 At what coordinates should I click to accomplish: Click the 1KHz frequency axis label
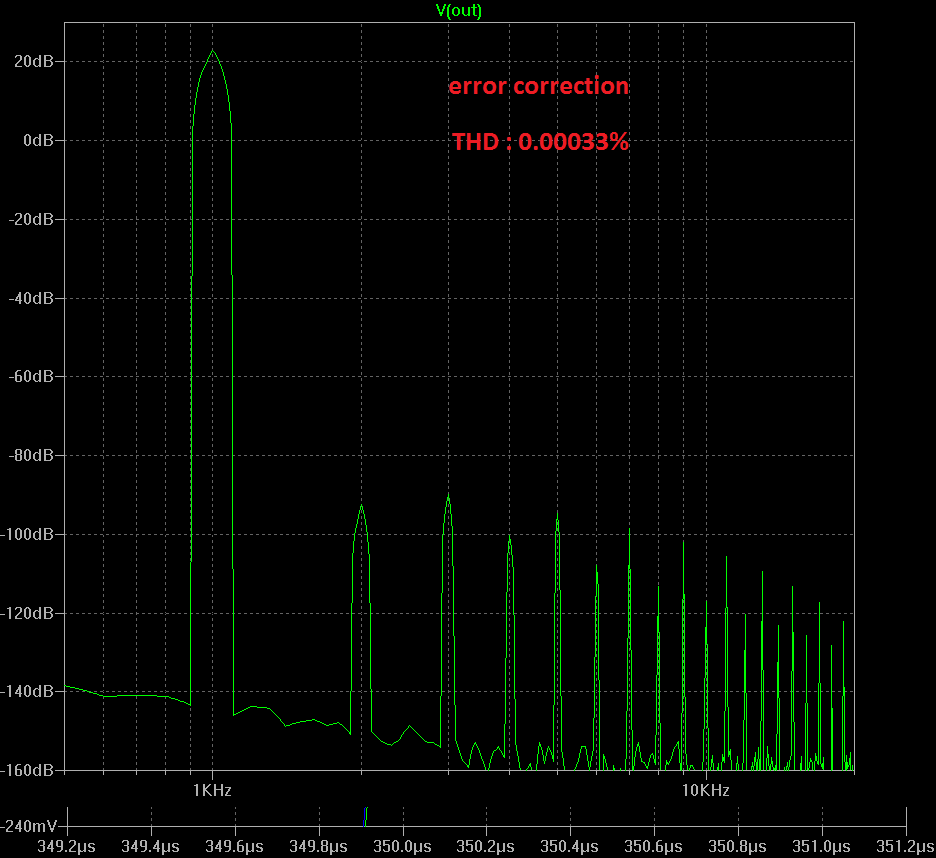pyautogui.click(x=212, y=791)
